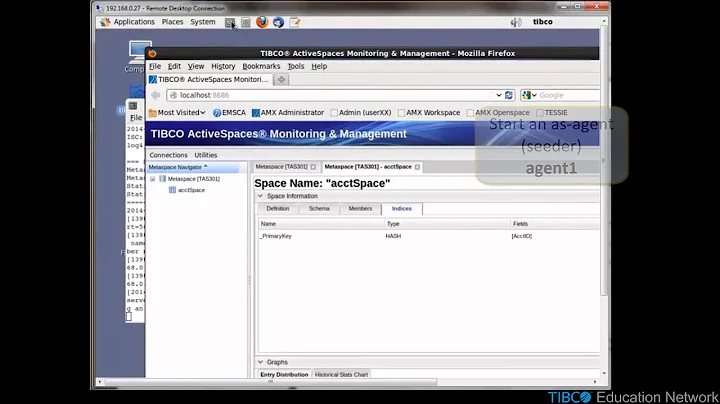The width and height of the screenshot is (720, 404).
Task: Close the Metaspace [TAS301] tab with its close box
Action: (313, 167)
